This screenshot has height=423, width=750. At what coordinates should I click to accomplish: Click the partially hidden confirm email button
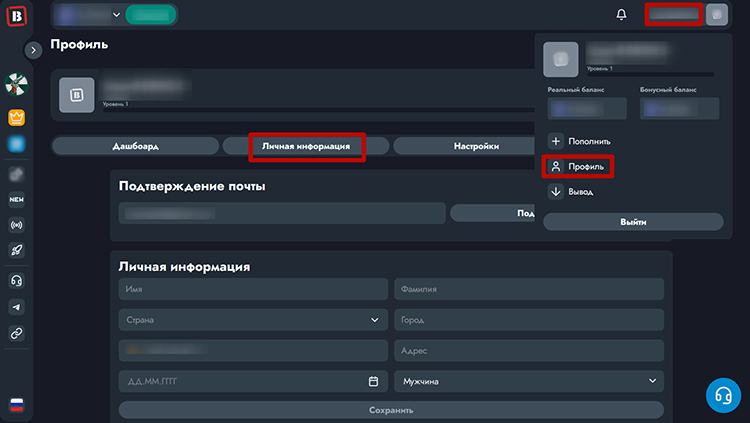pyautogui.click(x=493, y=213)
